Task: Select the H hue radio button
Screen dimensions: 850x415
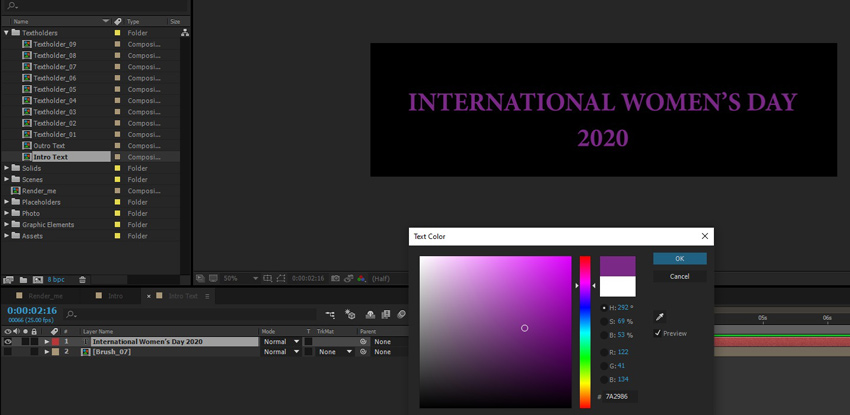Action: [x=604, y=308]
